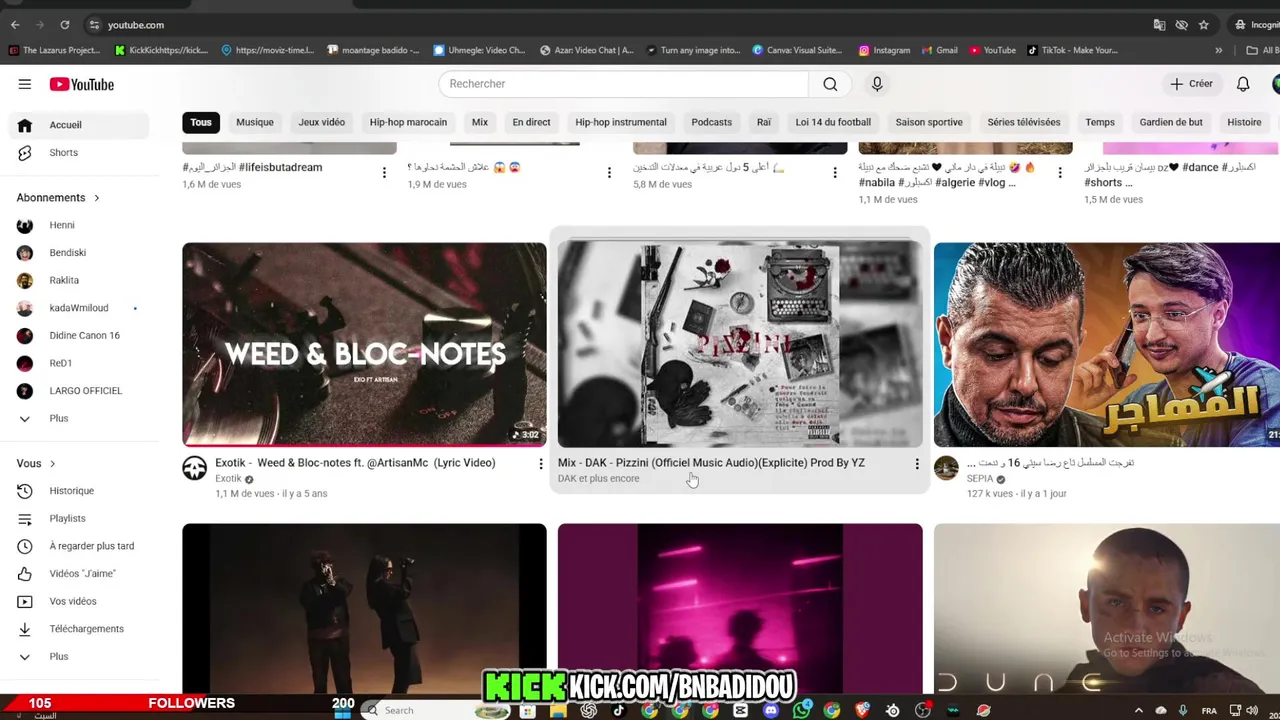Open Vos vidéos in sidebar
Viewport: 1280px width, 720px height.
(79, 601)
